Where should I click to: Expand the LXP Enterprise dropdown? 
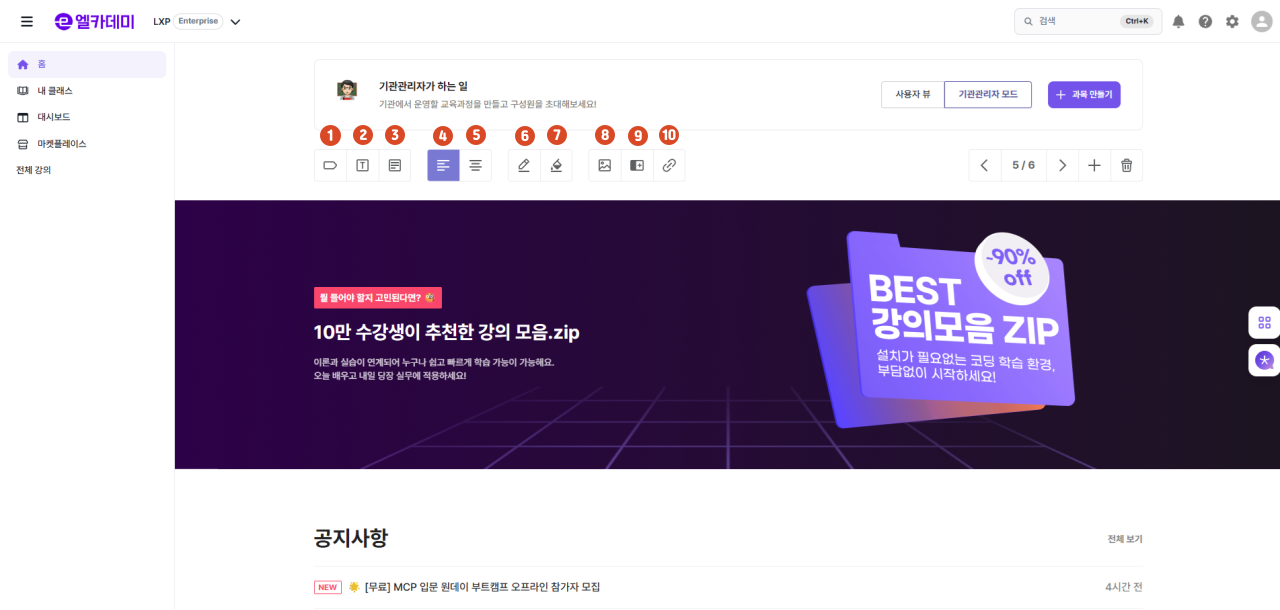click(x=235, y=21)
